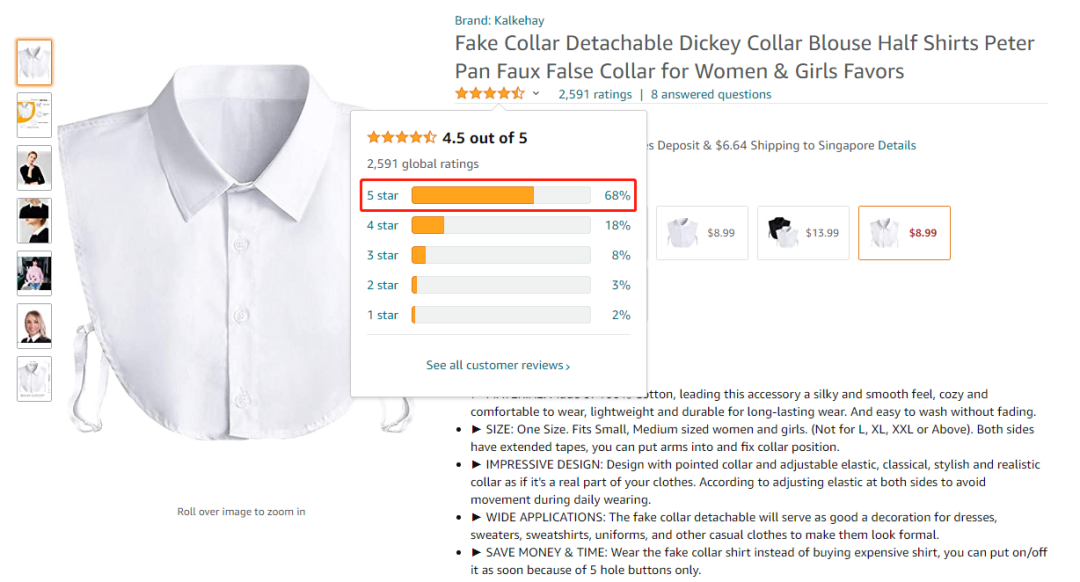The height and width of the screenshot is (582, 1080).
Task: Open the 8 answered questions link
Action: [711, 94]
